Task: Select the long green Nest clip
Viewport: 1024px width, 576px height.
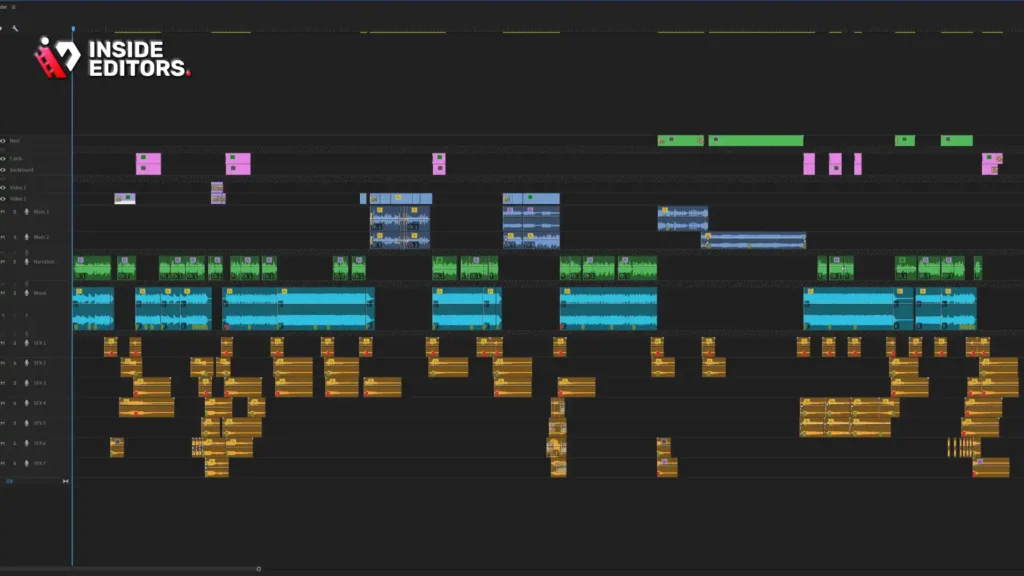Action: 756,140
